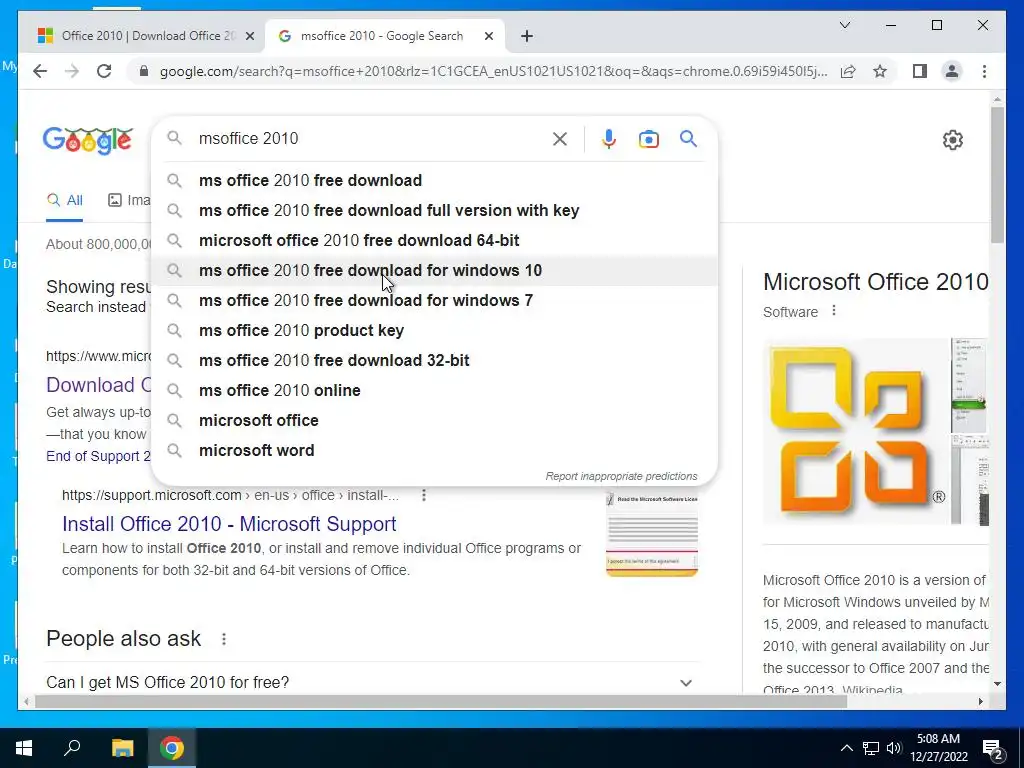
Task: Open People also ask options menu
Action: [223, 639]
